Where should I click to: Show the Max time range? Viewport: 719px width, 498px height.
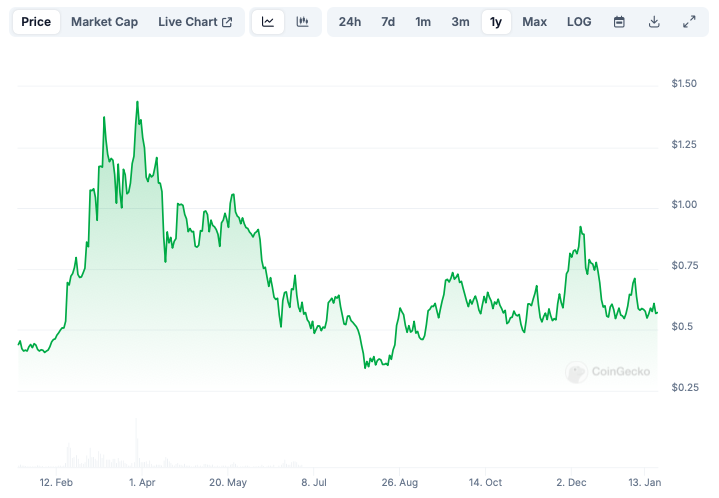pyautogui.click(x=535, y=22)
